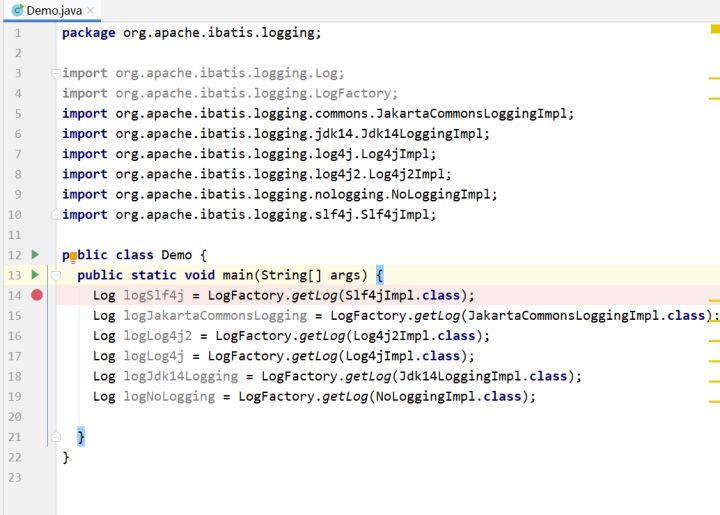
Task: Toggle a breakpoint in gutter at line 15
Action: point(37,316)
